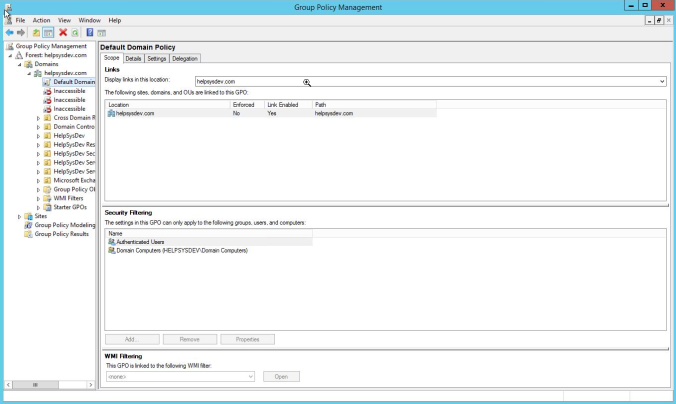Open the Display links location dropdown
The image size is (676, 404).
pos(662,81)
